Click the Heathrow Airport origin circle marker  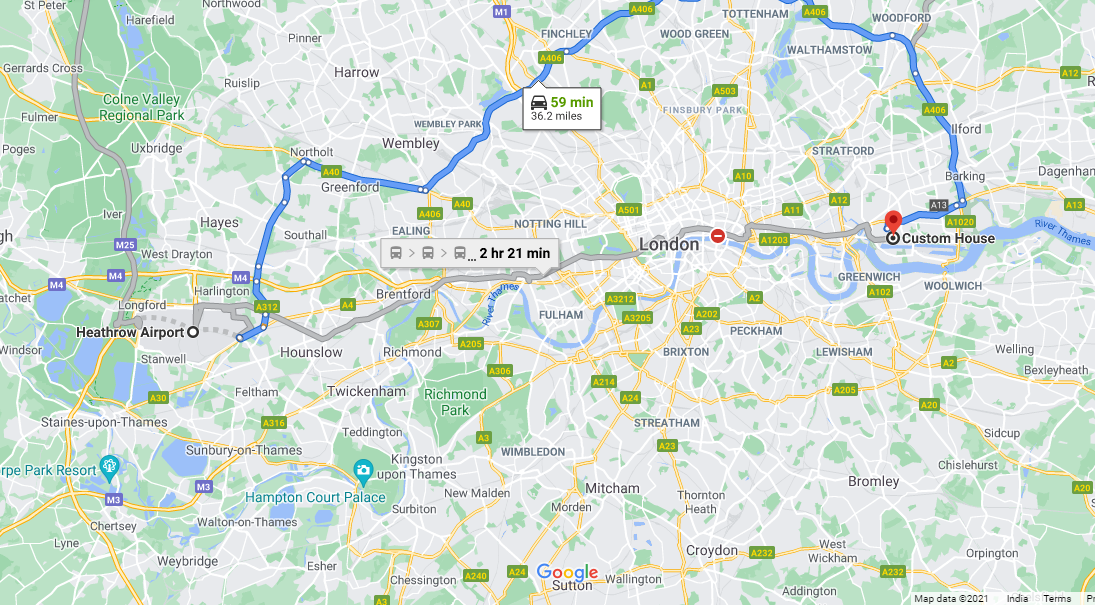pyautogui.click(x=193, y=333)
